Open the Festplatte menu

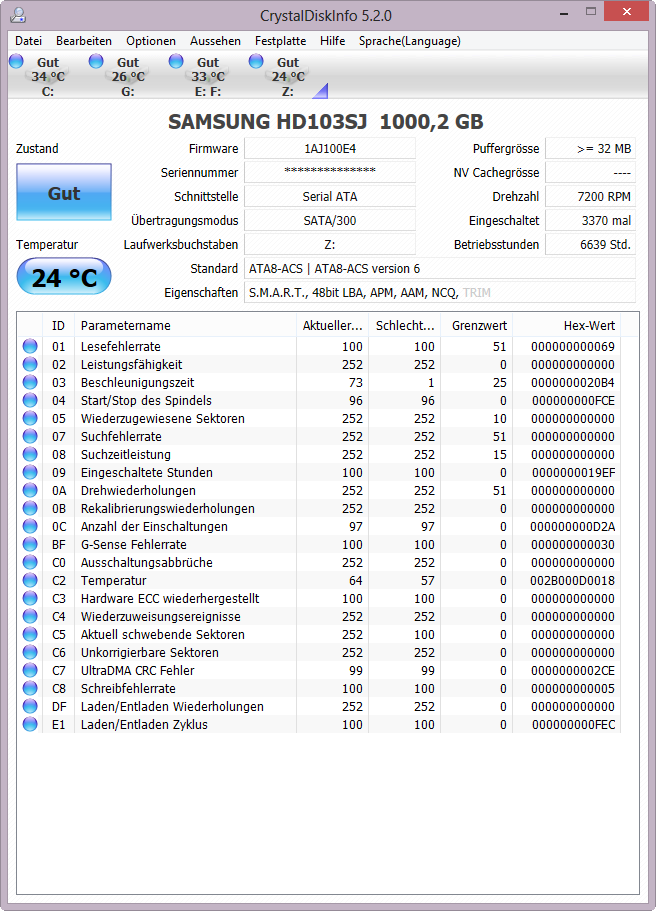(281, 41)
